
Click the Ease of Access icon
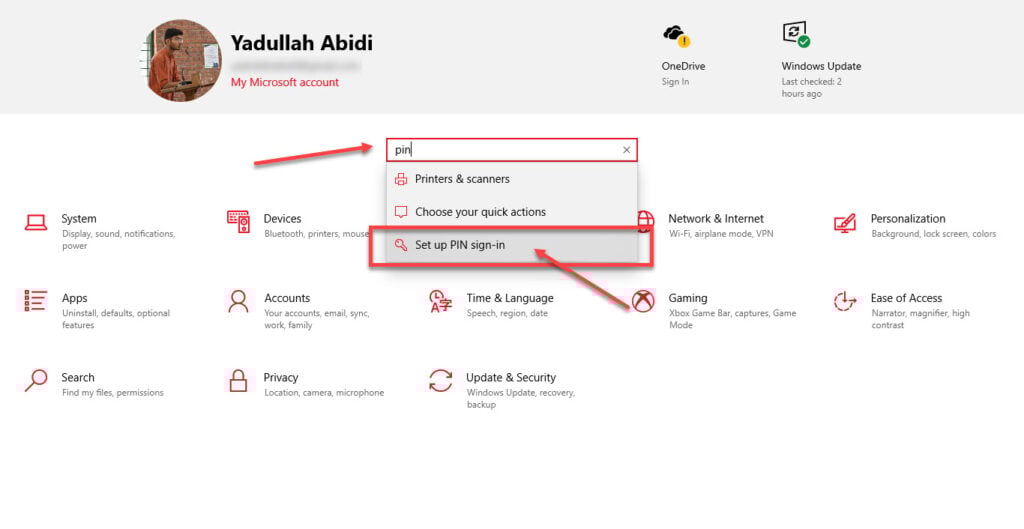tap(844, 301)
